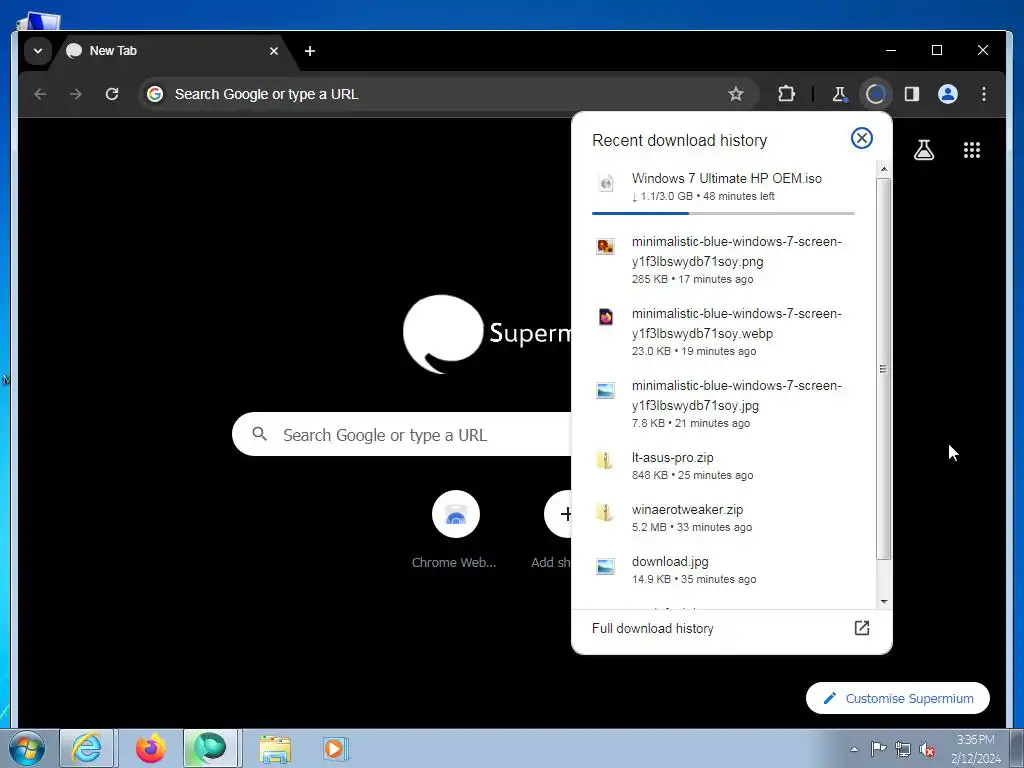This screenshot has height=768, width=1024.
Task: Open the Extensions puzzle icon
Action: (x=786, y=94)
